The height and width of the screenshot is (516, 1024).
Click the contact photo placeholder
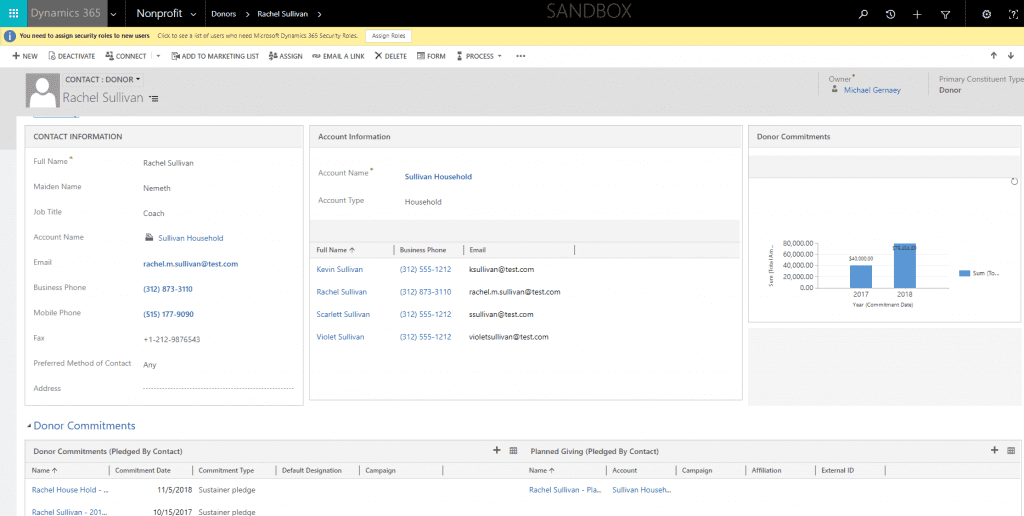point(43,91)
